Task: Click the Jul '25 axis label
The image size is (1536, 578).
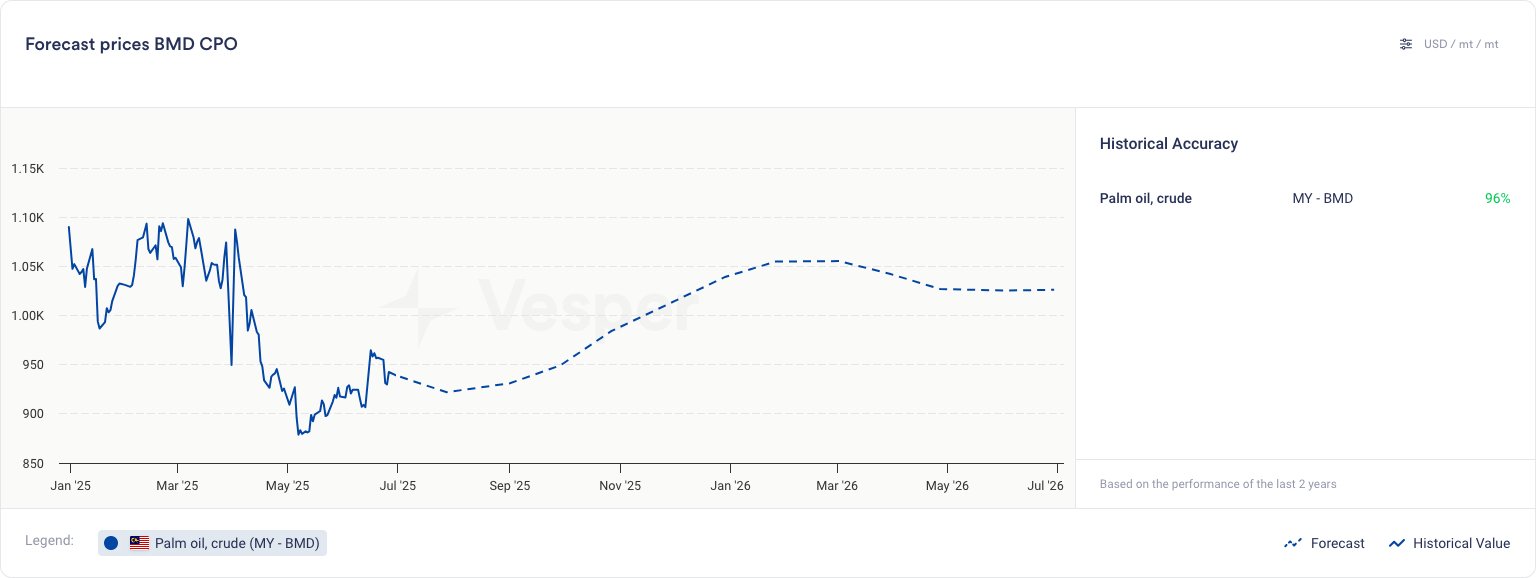Action: (397, 486)
